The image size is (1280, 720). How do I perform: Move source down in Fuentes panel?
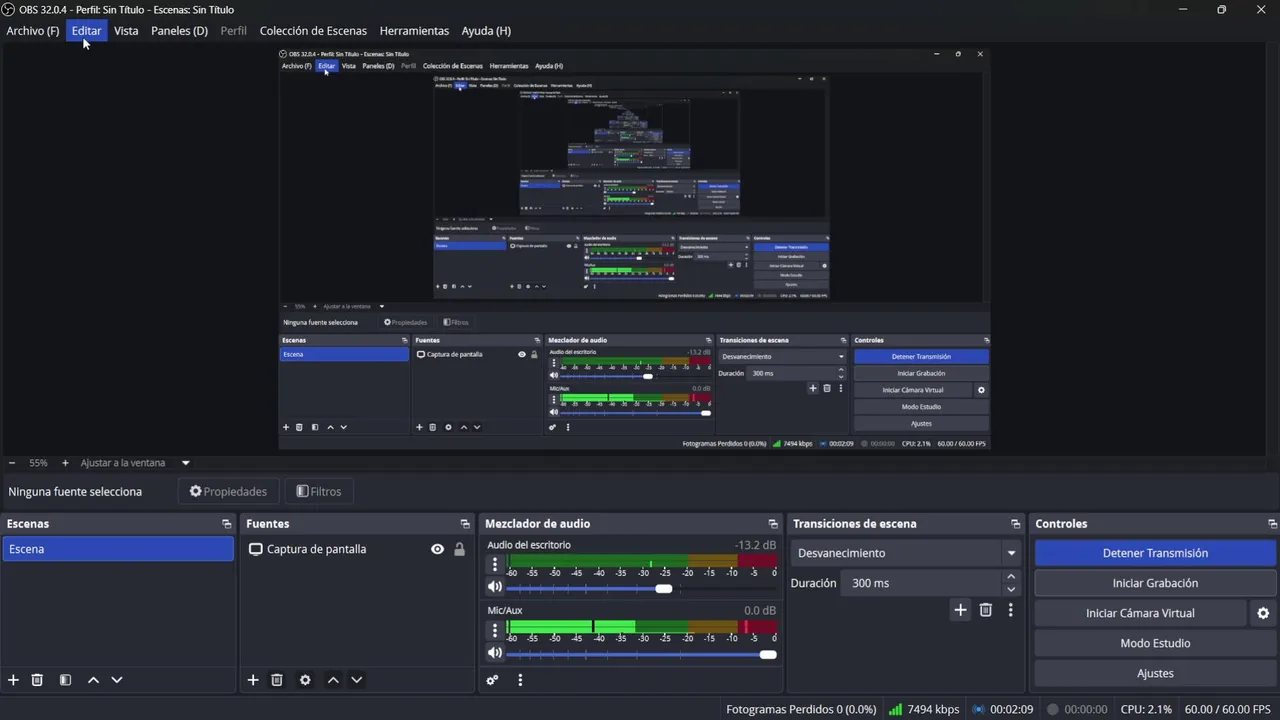click(357, 680)
